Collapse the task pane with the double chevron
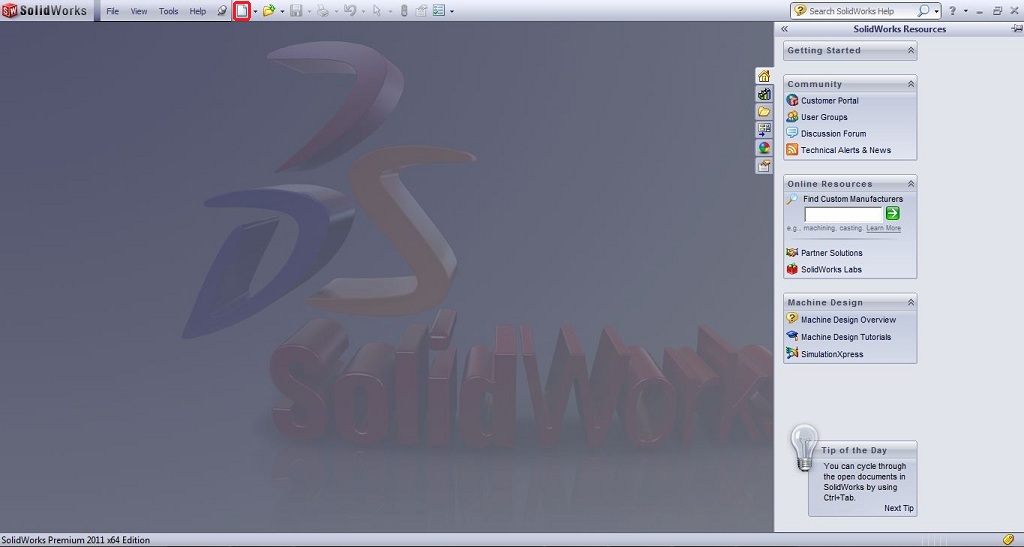 pyautogui.click(x=784, y=29)
